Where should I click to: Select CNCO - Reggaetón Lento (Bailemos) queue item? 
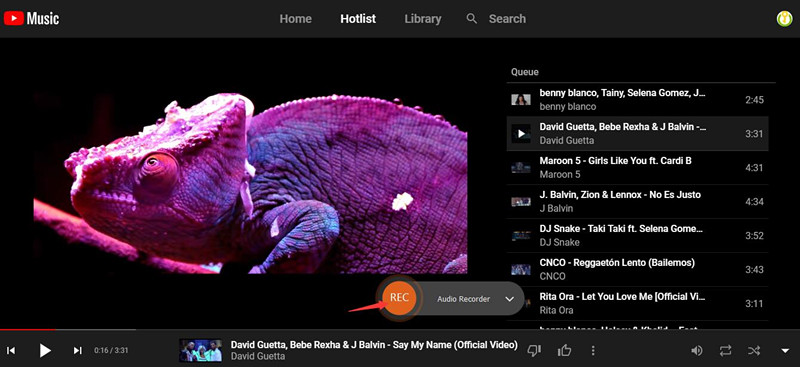(x=637, y=270)
